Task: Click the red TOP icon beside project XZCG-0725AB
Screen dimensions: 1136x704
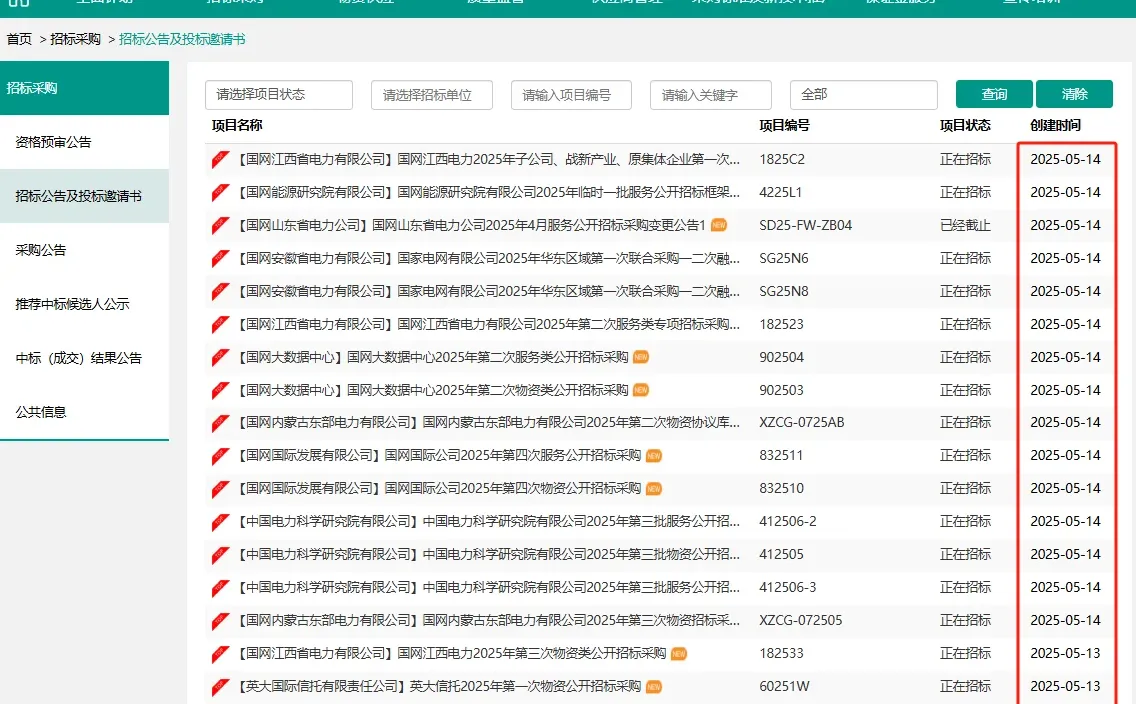Action: coord(220,423)
